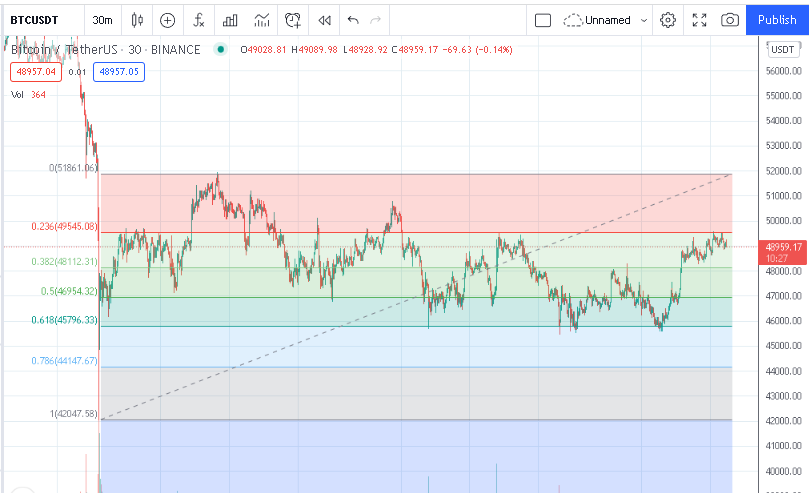Click the Fibonacci 0.382(48112.31) level label
Screen dimensions: 809x493
click(64, 261)
